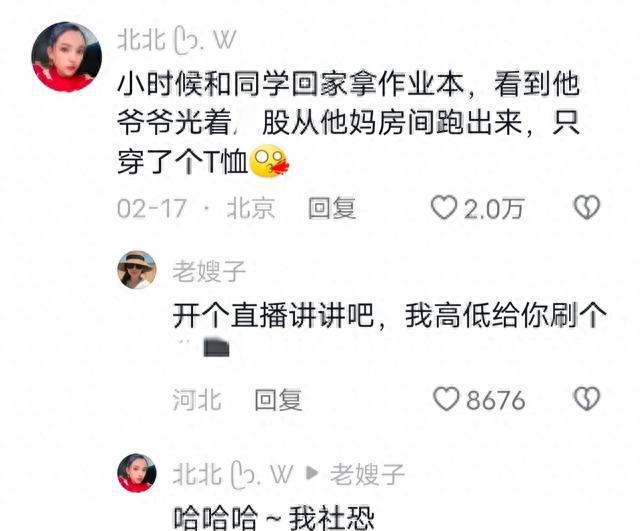
Task: Tap the shocked emoji in top comment
Action: click(x=269, y=161)
